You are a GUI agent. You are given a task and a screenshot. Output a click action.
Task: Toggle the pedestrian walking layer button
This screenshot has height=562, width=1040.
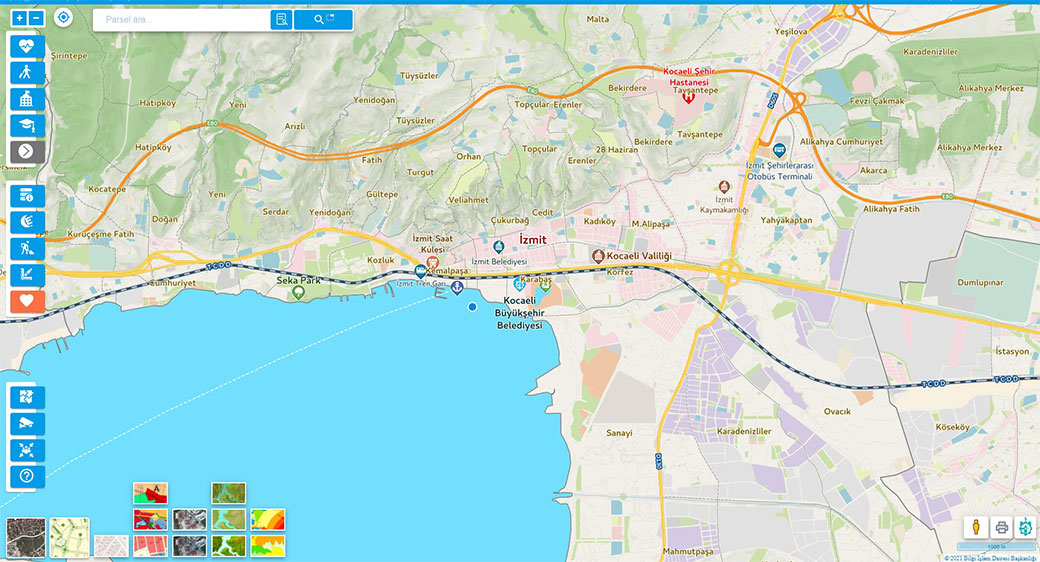pos(27,72)
